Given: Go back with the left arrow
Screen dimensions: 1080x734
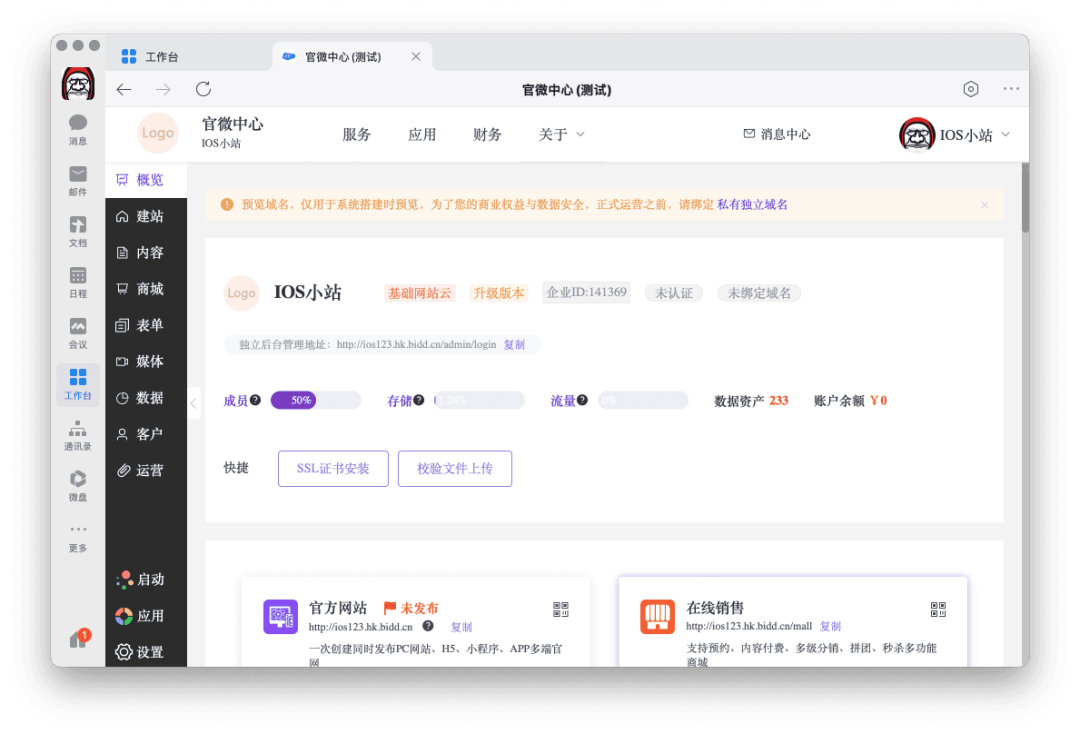Looking at the screenshot, I should [x=124, y=90].
